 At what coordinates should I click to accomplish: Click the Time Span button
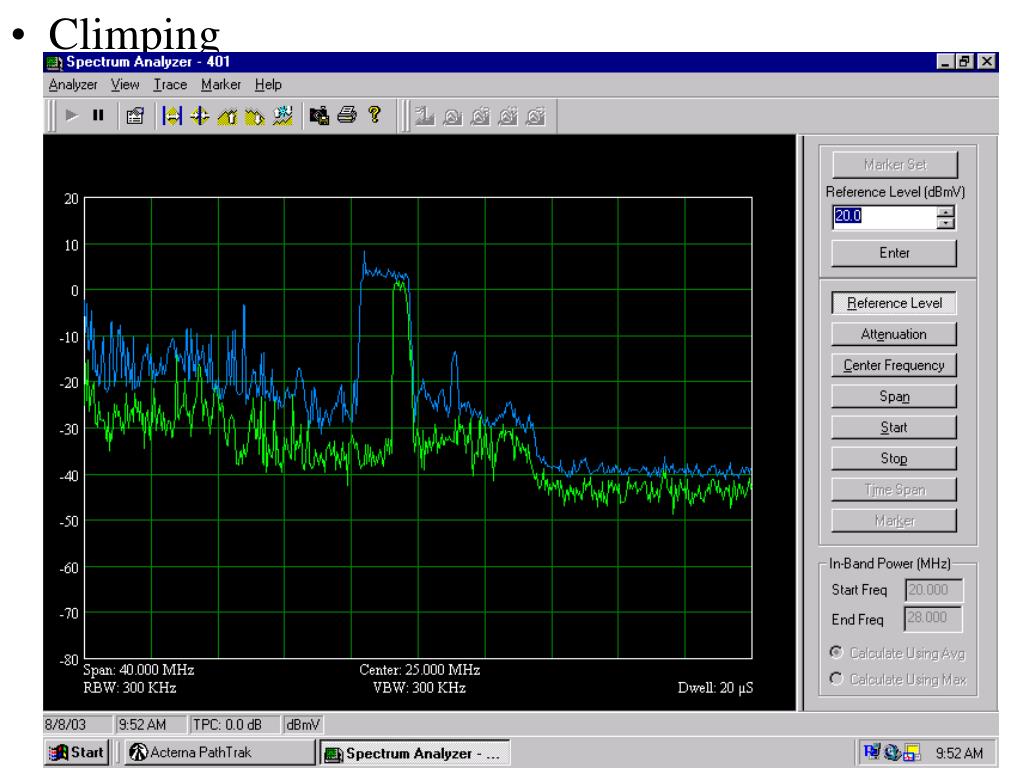(894, 490)
